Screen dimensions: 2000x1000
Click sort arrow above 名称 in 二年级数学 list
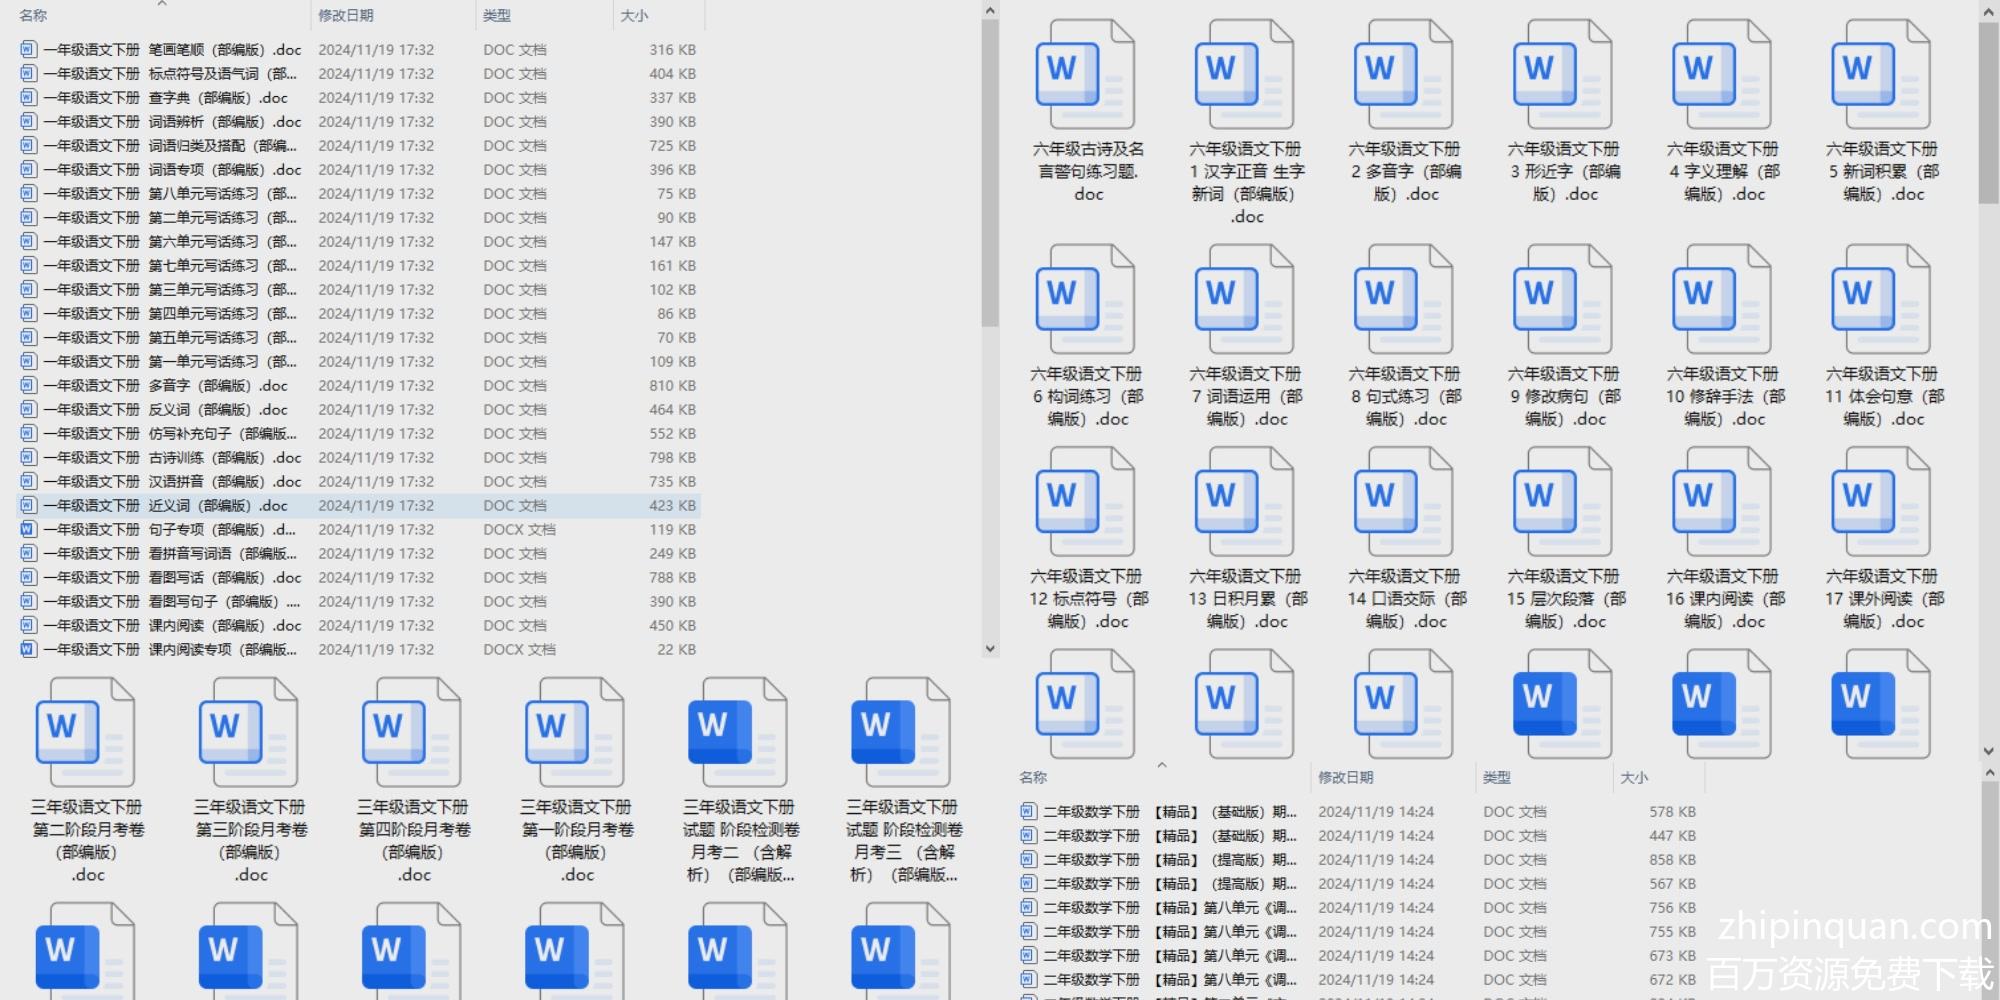(x=1162, y=765)
